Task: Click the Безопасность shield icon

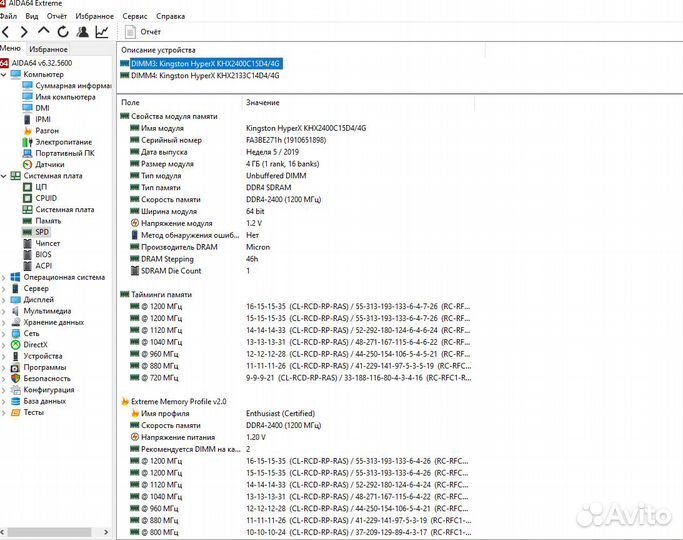Action: (15, 379)
